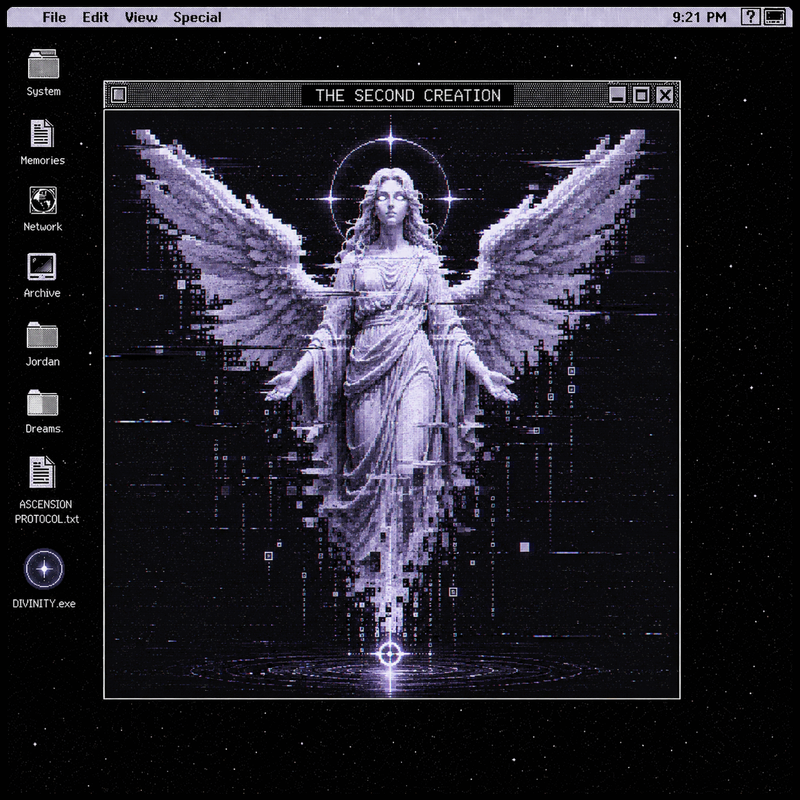Open the Jordan folder icon
The height and width of the screenshot is (800, 800).
[x=42, y=335]
